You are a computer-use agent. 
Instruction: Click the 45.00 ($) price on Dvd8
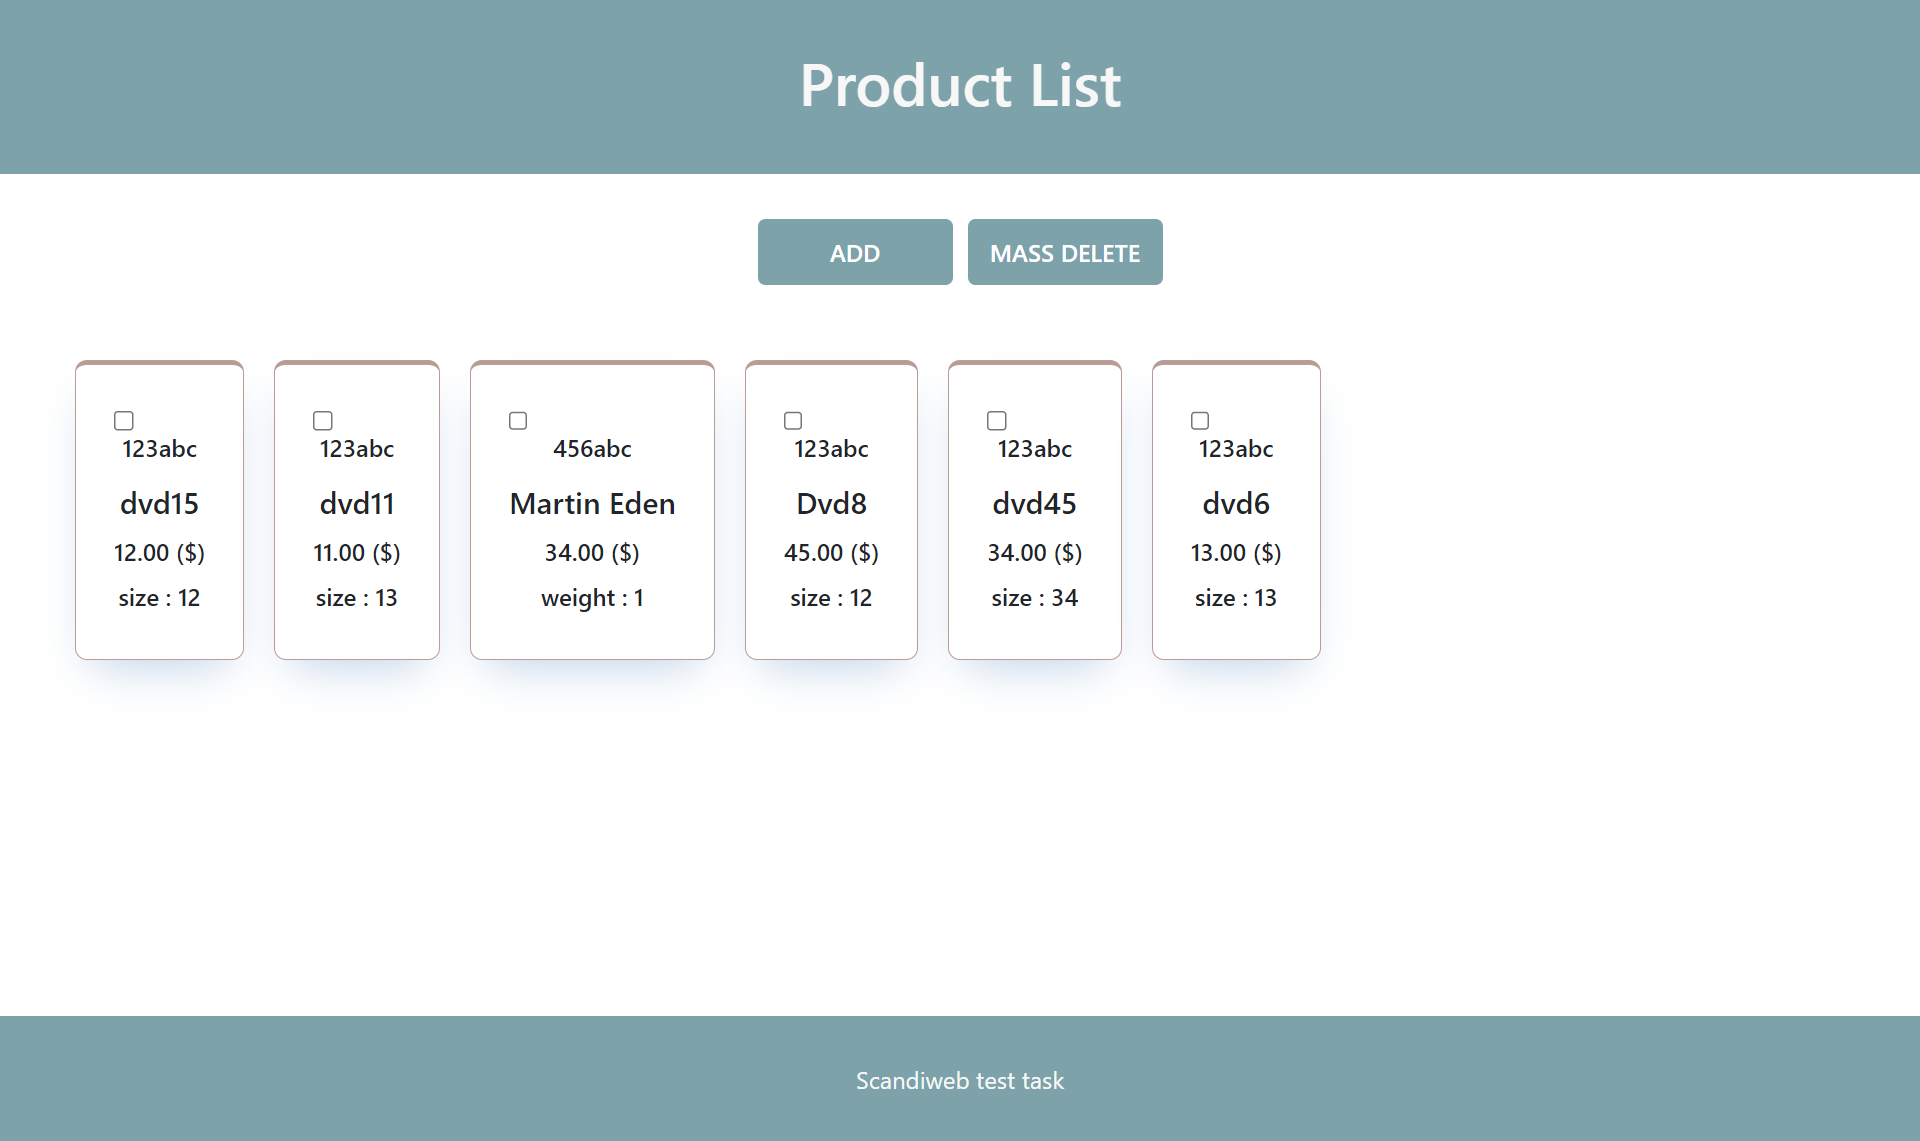coord(831,552)
